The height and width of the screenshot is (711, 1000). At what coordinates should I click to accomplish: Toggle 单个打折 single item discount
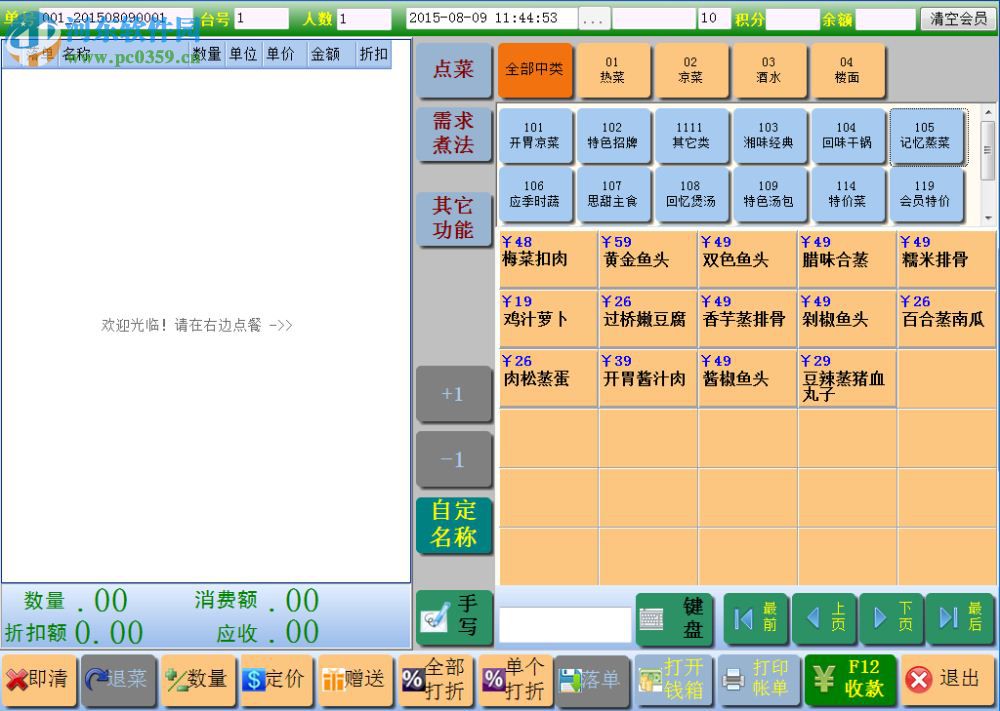pyautogui.click(x=514, y=680)
